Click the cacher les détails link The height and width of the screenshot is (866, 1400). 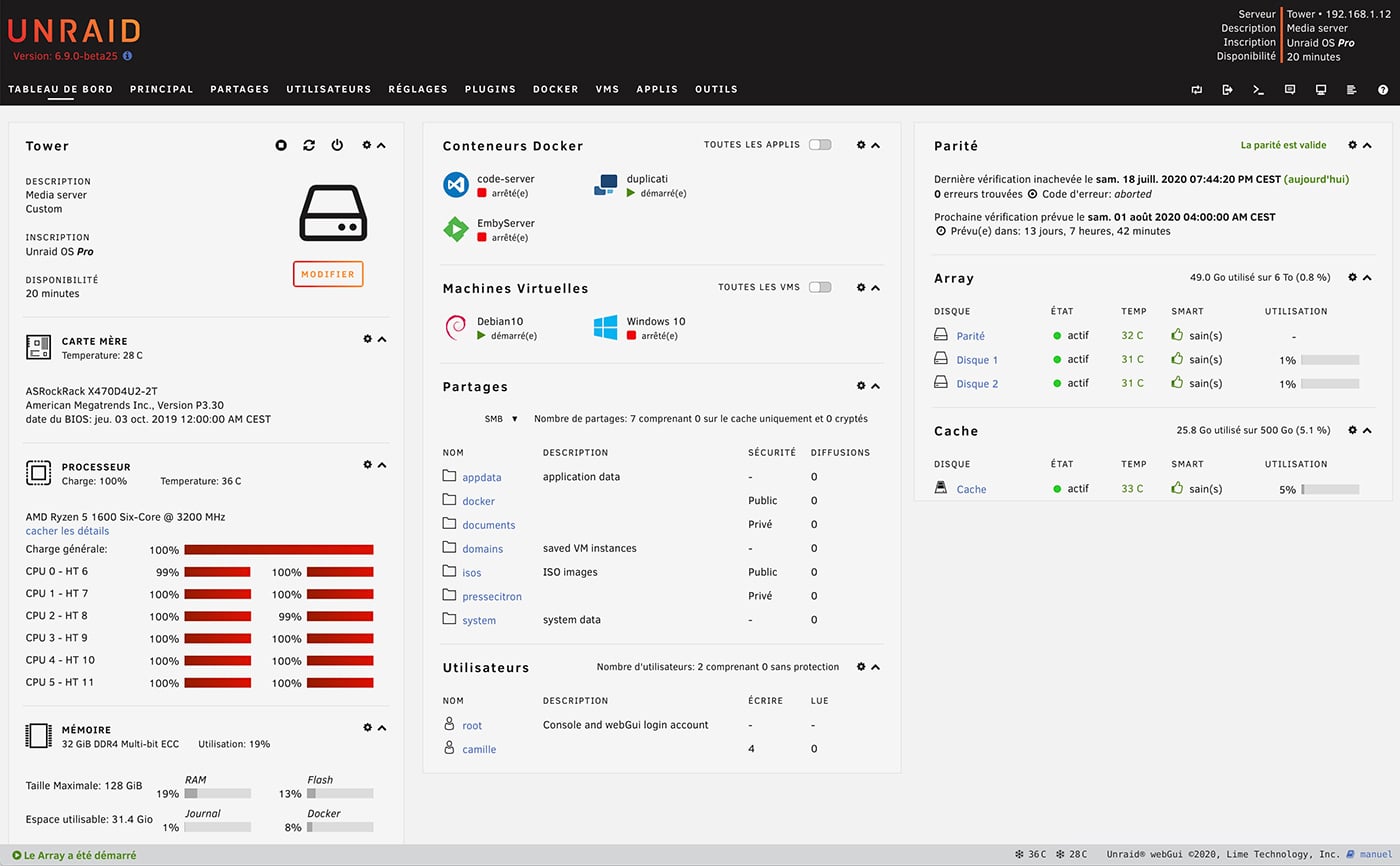pos(67,531)
